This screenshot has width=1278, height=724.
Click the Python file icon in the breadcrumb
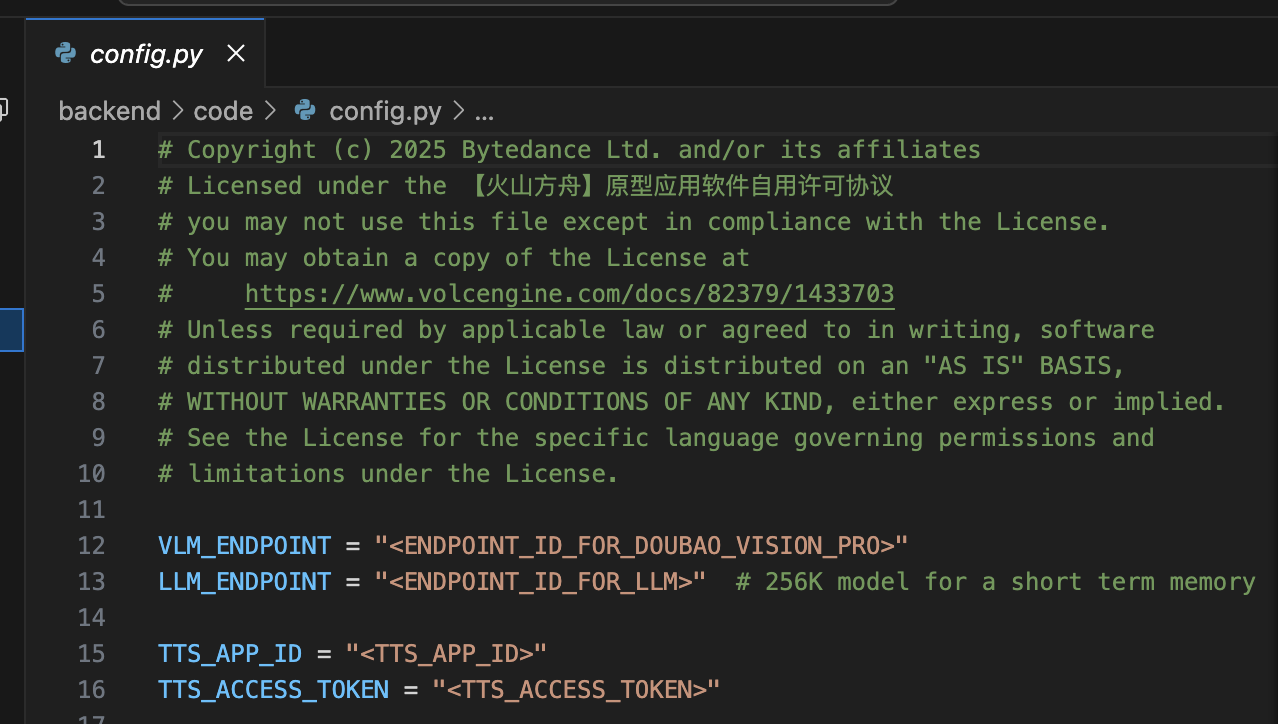pyautogui.click(x=305, y=110)
